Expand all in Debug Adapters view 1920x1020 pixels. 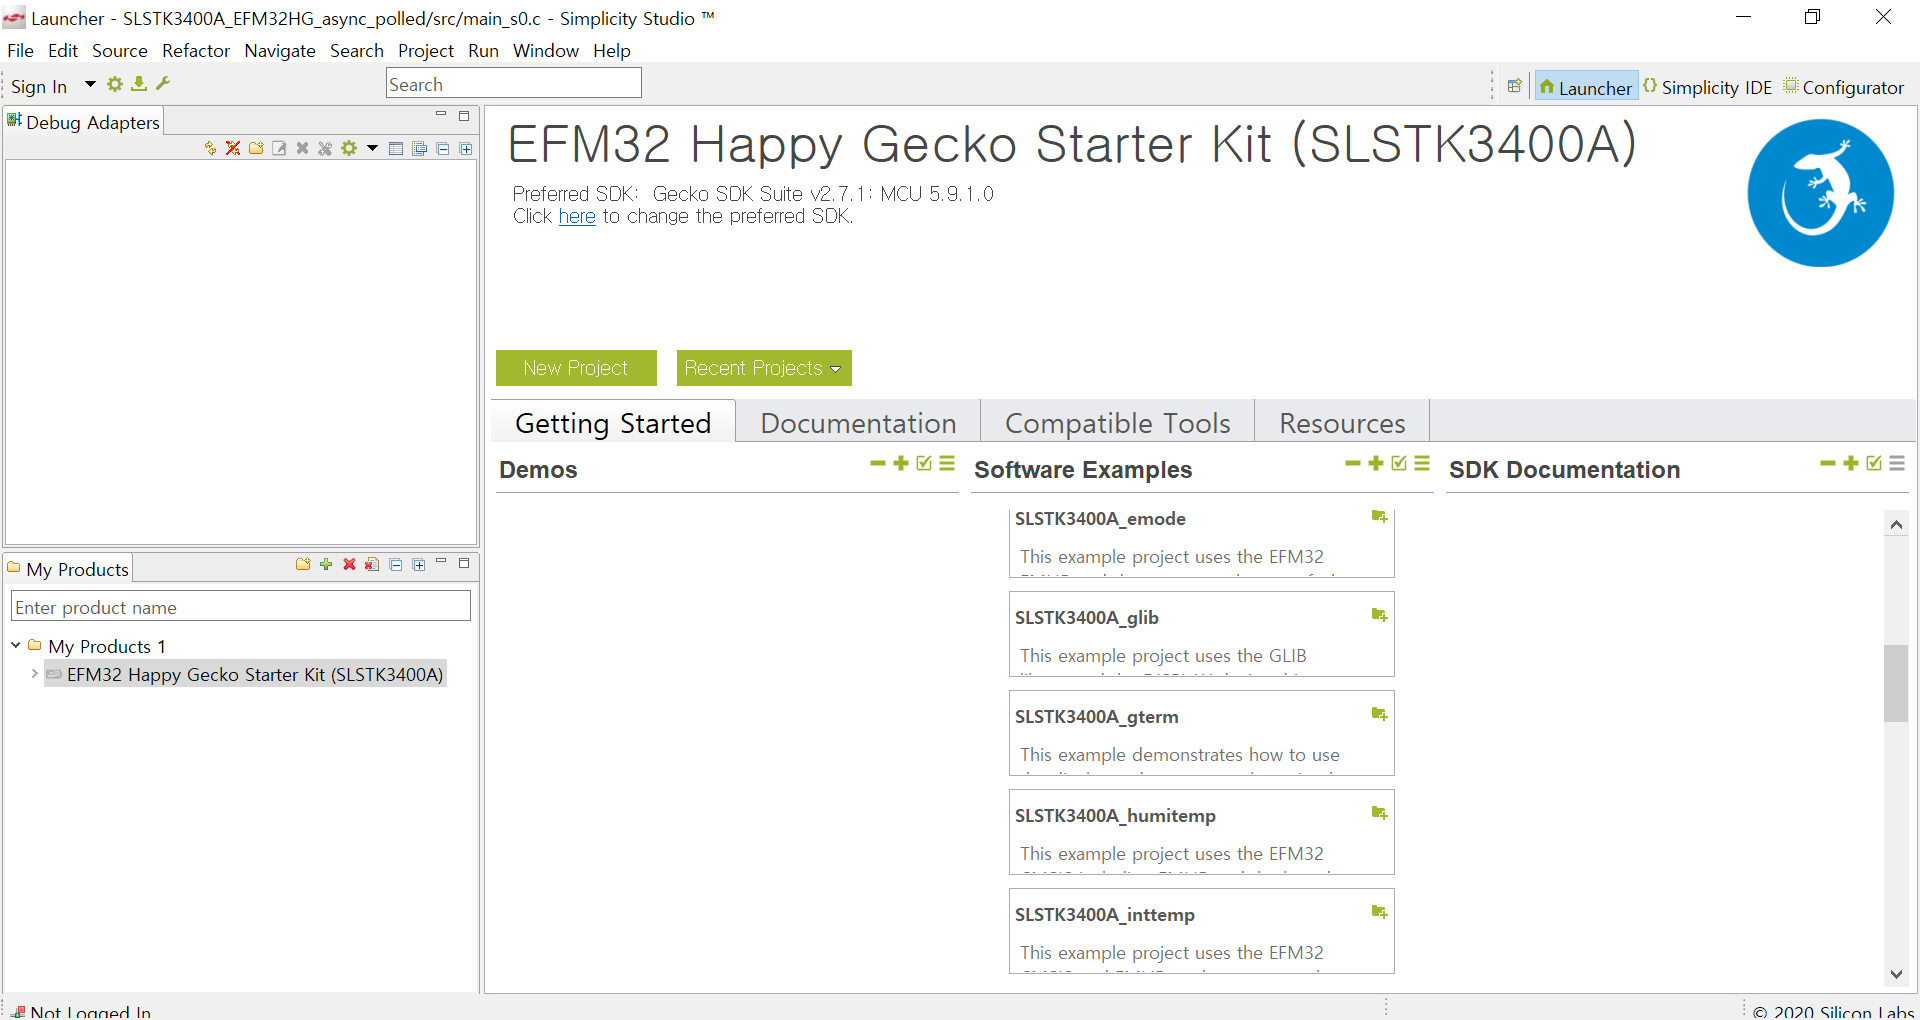(466, 148)
